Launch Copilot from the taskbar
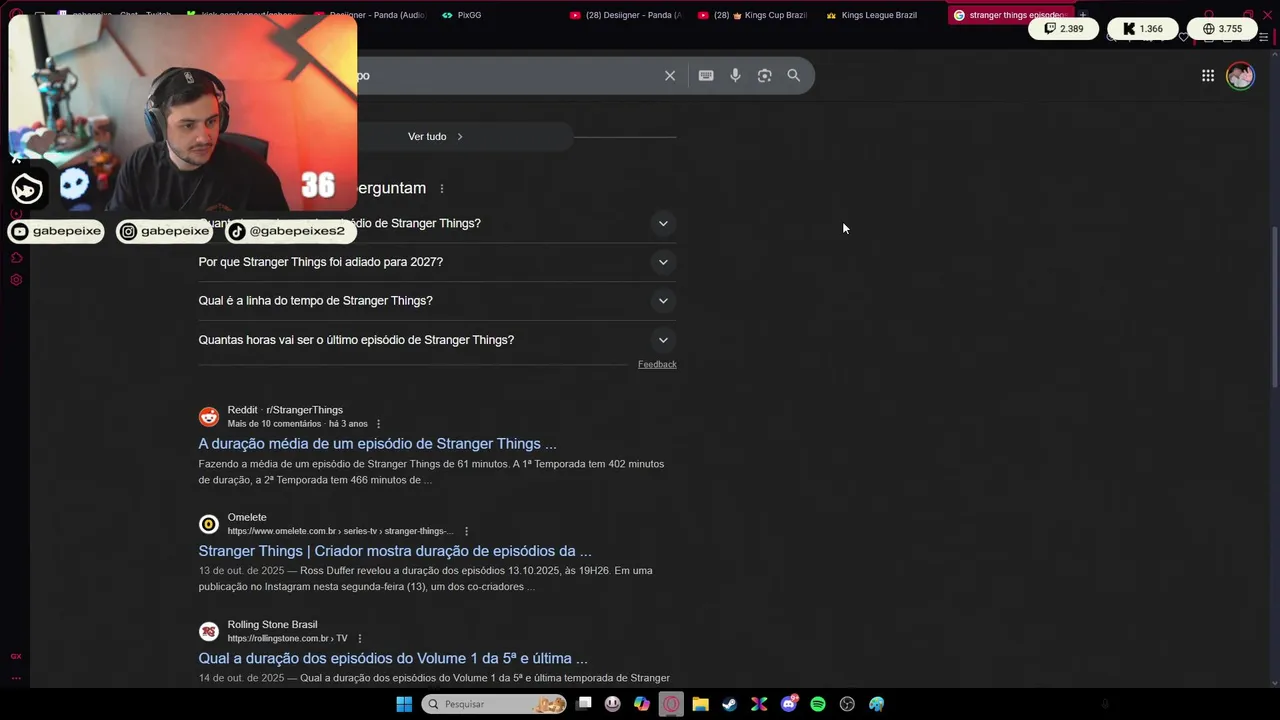Screen dimensions: 1280x720 click(x=642, y=704)
